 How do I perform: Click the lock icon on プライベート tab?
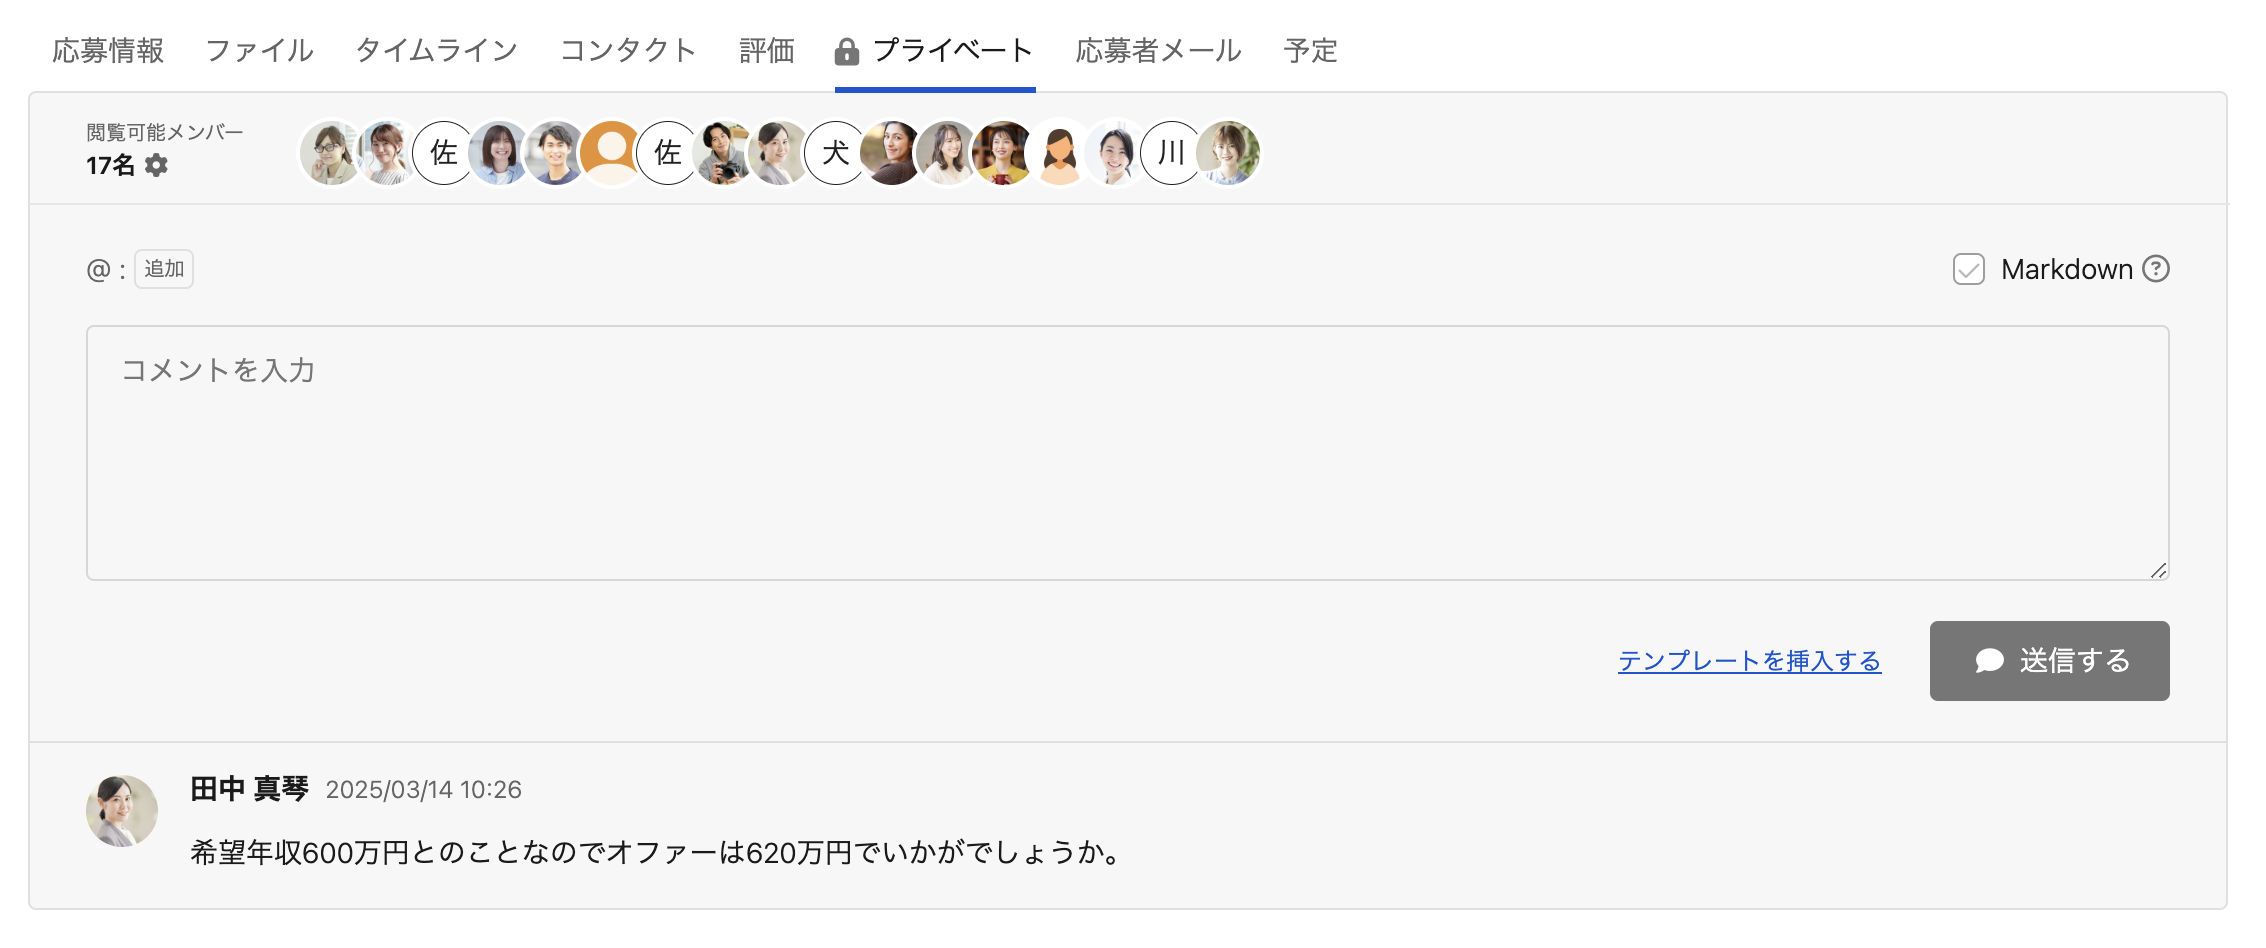846,52
